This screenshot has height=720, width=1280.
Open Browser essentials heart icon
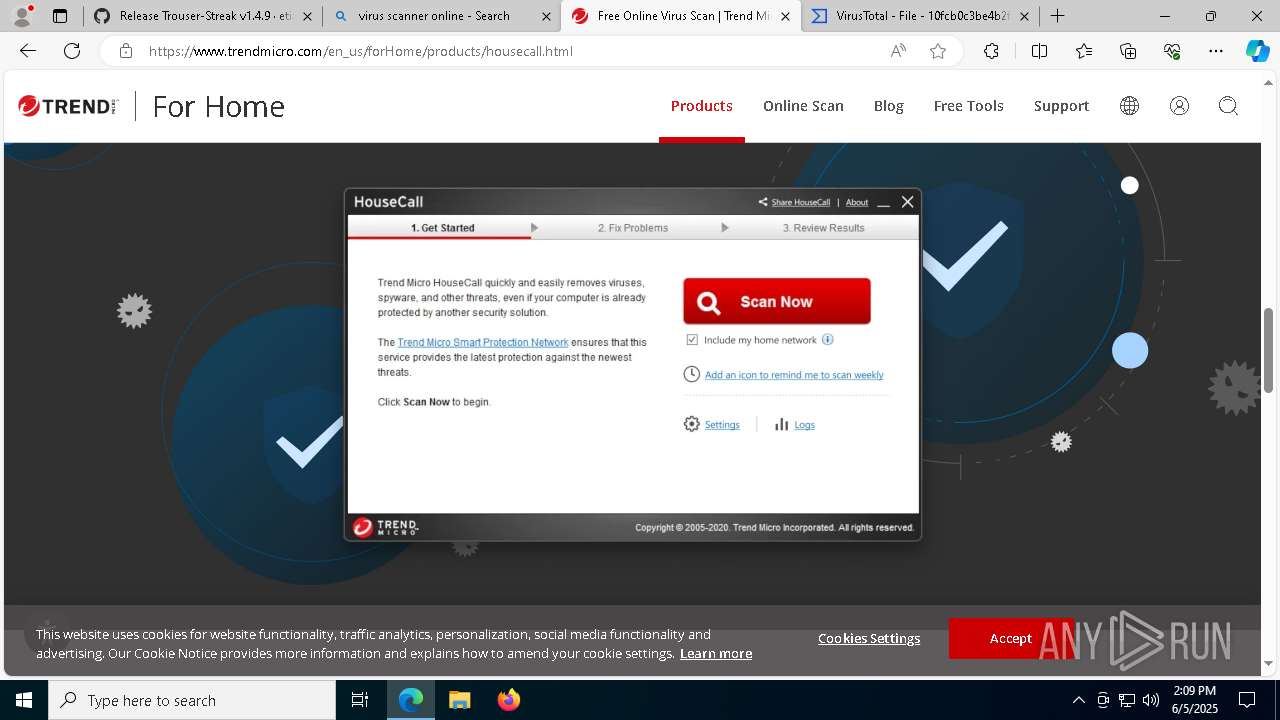1172,51
